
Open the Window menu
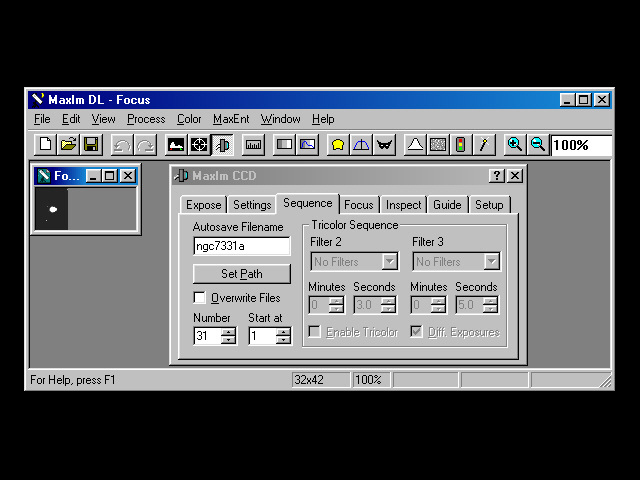[281, 119]
